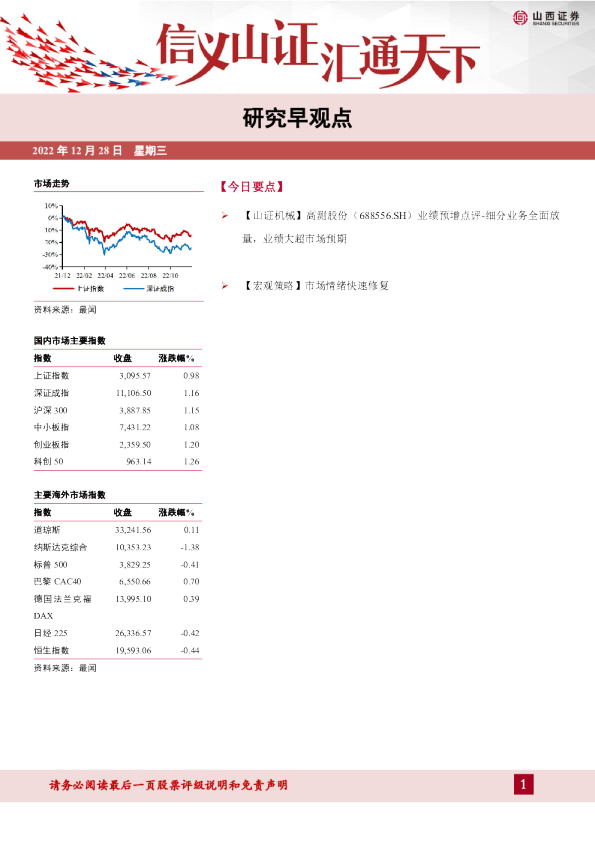Viewport: 595px width, 842px height.
Task: Click the red arrow bullet before 宏观策略
Action: point(225,286)
